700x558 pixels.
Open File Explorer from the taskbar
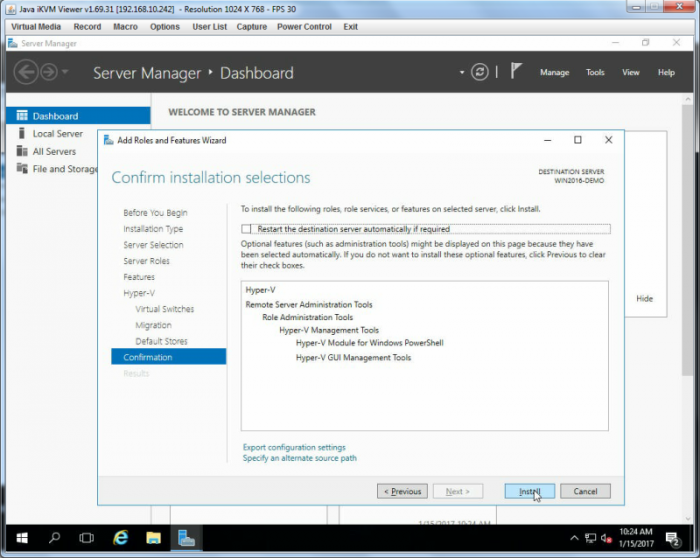pyautogui.click(x=153, y=538)
